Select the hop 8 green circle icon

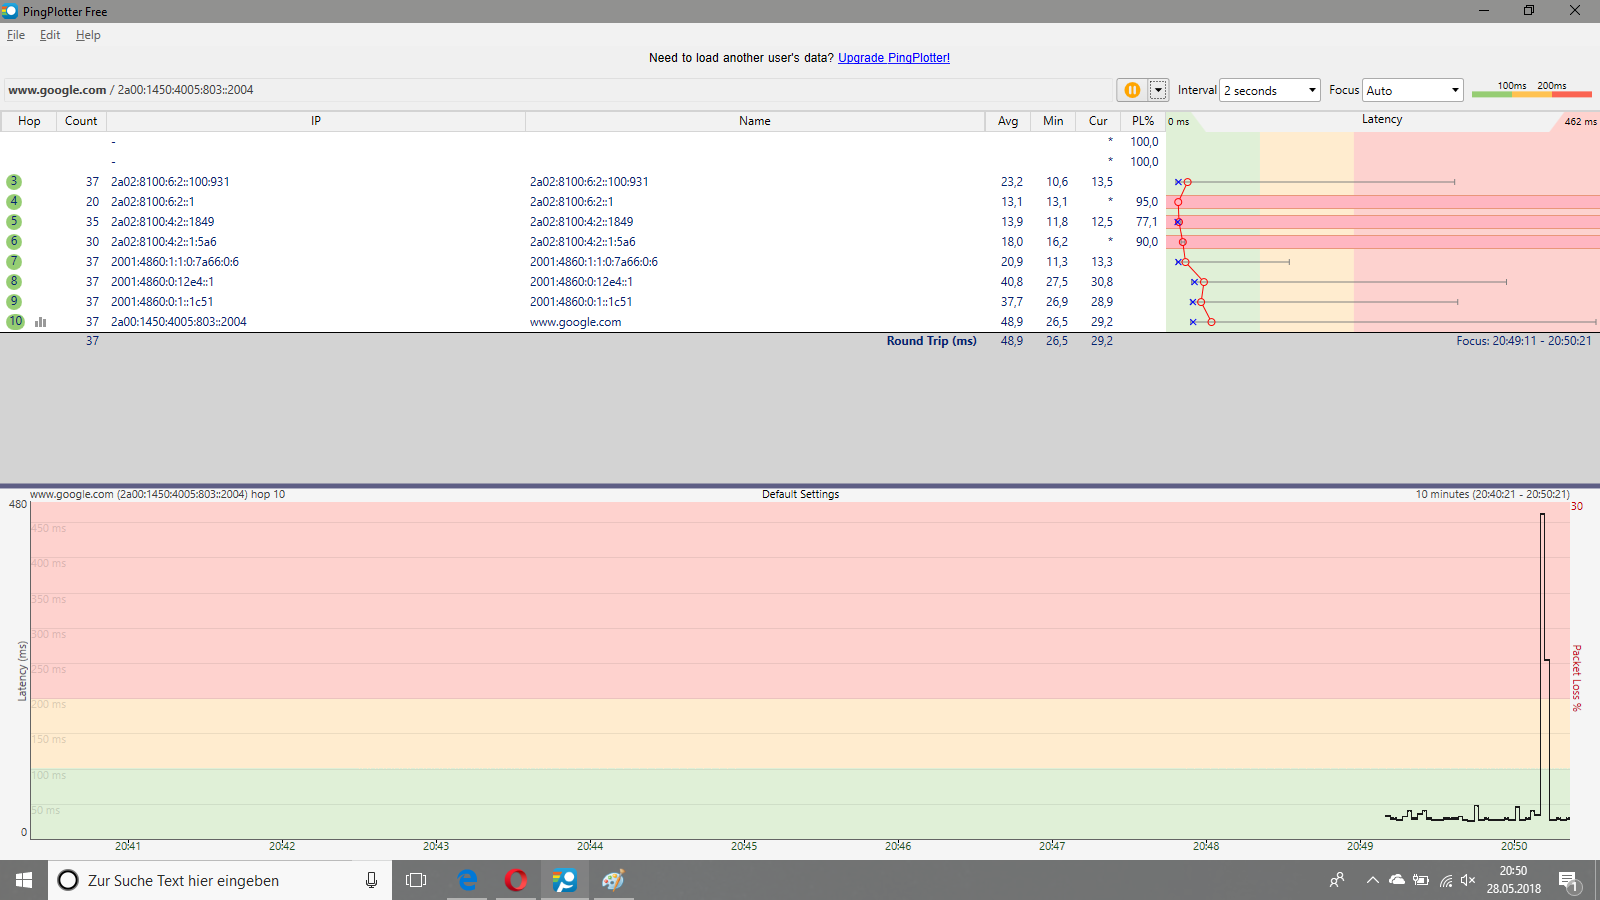click(14, 282)
